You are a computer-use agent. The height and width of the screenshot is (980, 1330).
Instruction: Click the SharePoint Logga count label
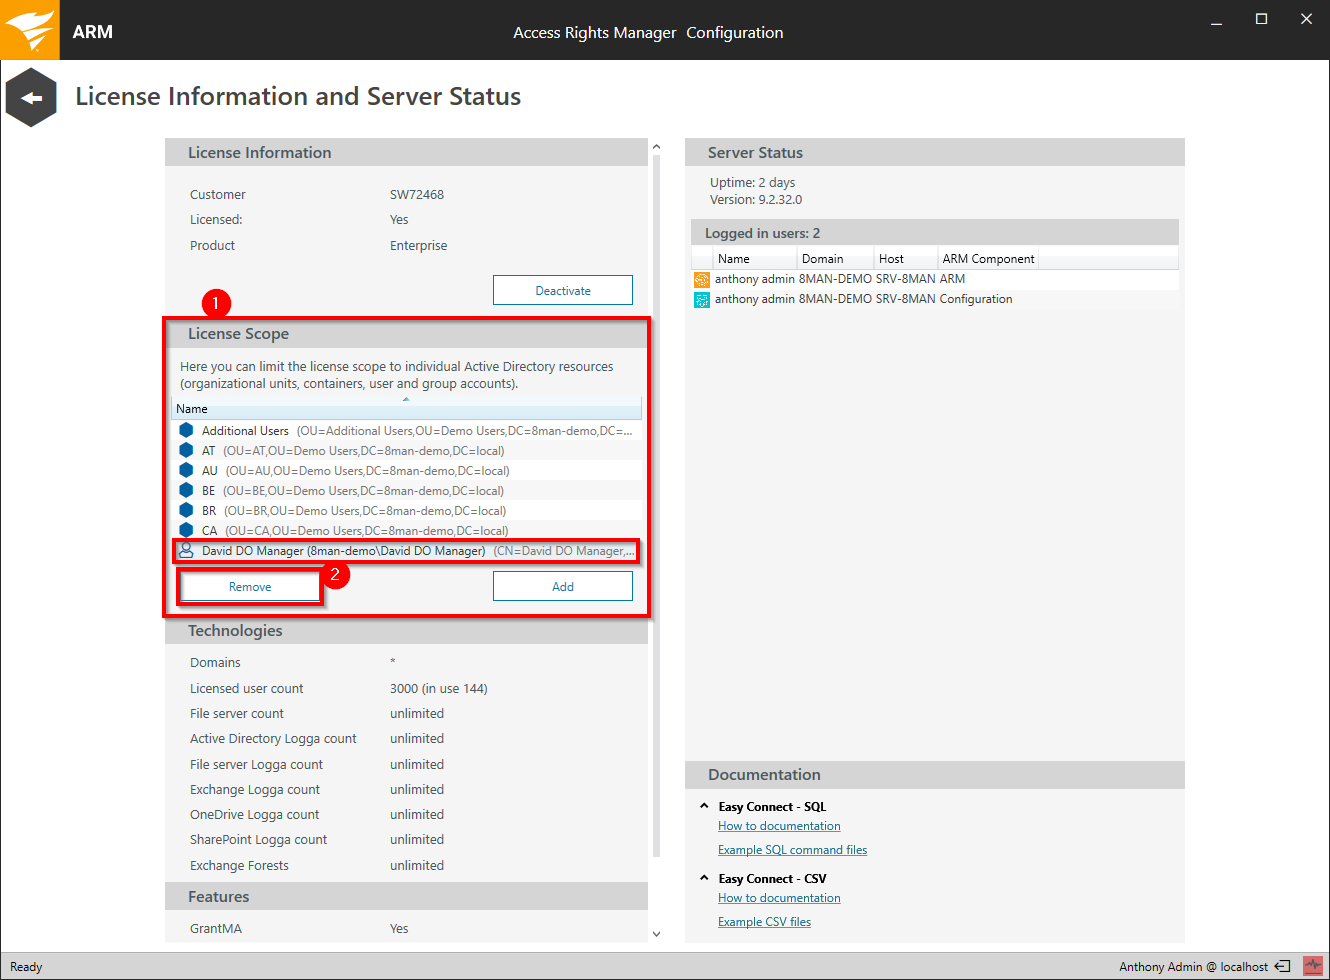tap(258, 839)
